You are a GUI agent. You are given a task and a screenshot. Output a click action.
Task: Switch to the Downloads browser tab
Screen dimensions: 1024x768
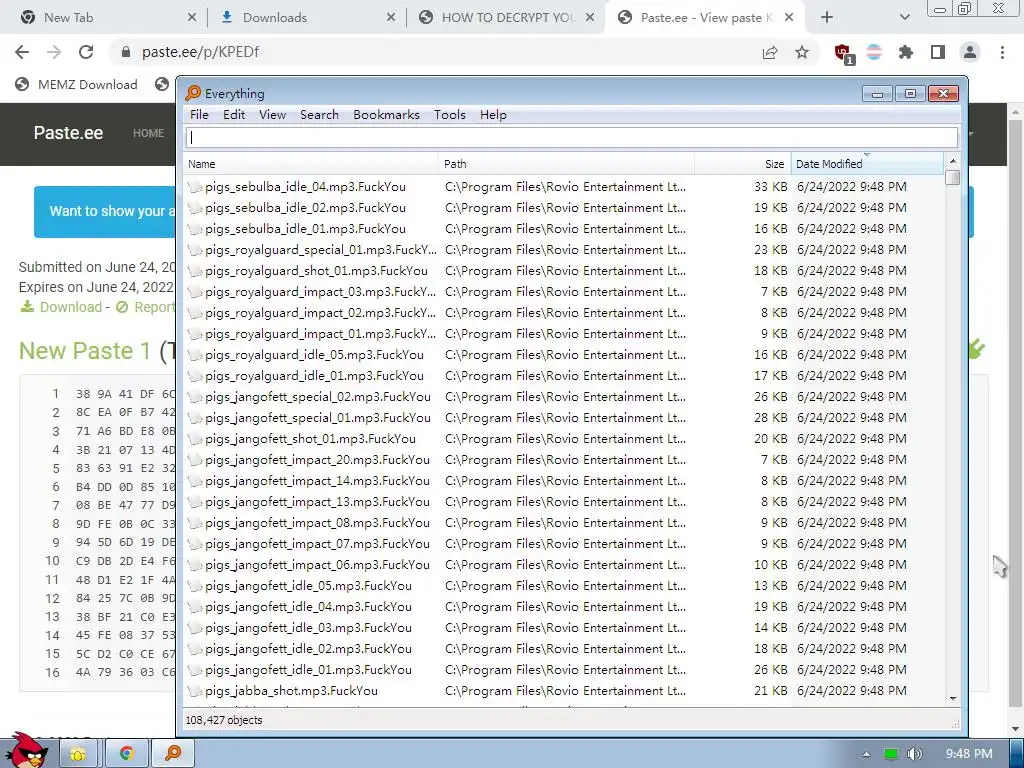pos(305,18)
